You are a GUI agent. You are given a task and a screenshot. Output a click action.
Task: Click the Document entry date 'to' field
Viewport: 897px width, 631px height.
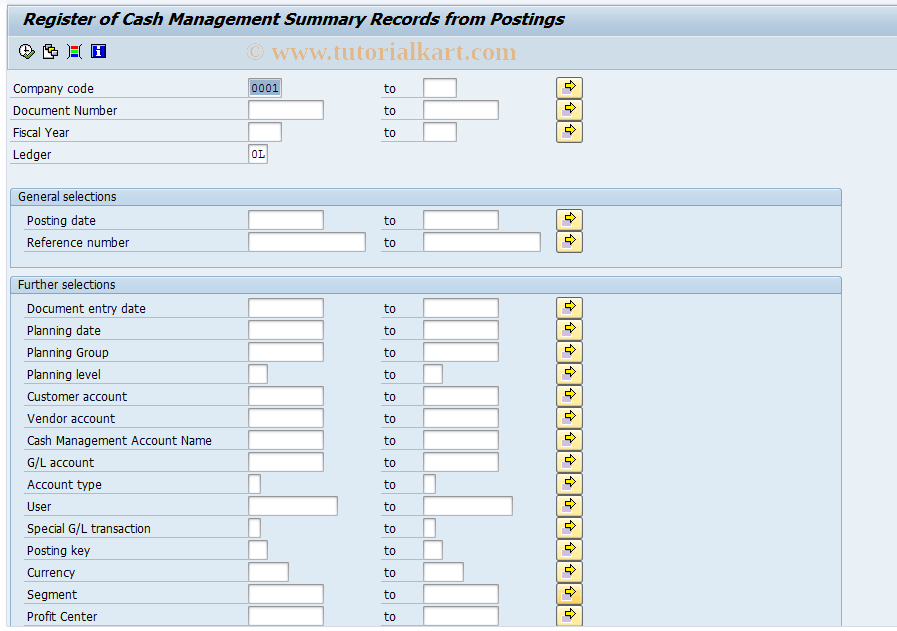[x=461, y=308]
